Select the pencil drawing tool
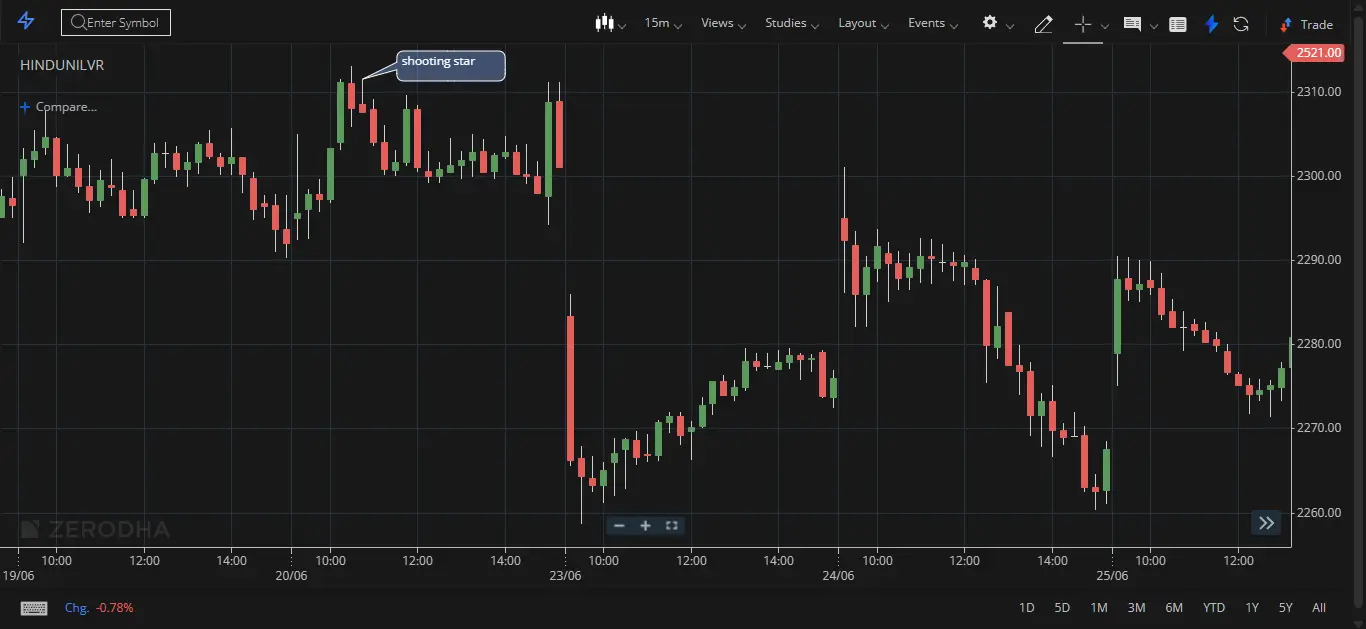This screenshot has width=1366, height=629. [1043, 24]
